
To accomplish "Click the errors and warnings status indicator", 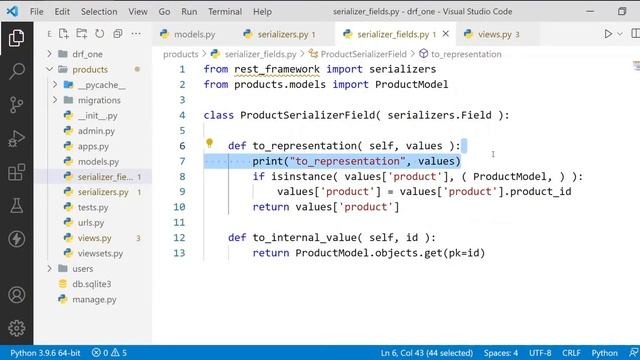I will [109, 353].
